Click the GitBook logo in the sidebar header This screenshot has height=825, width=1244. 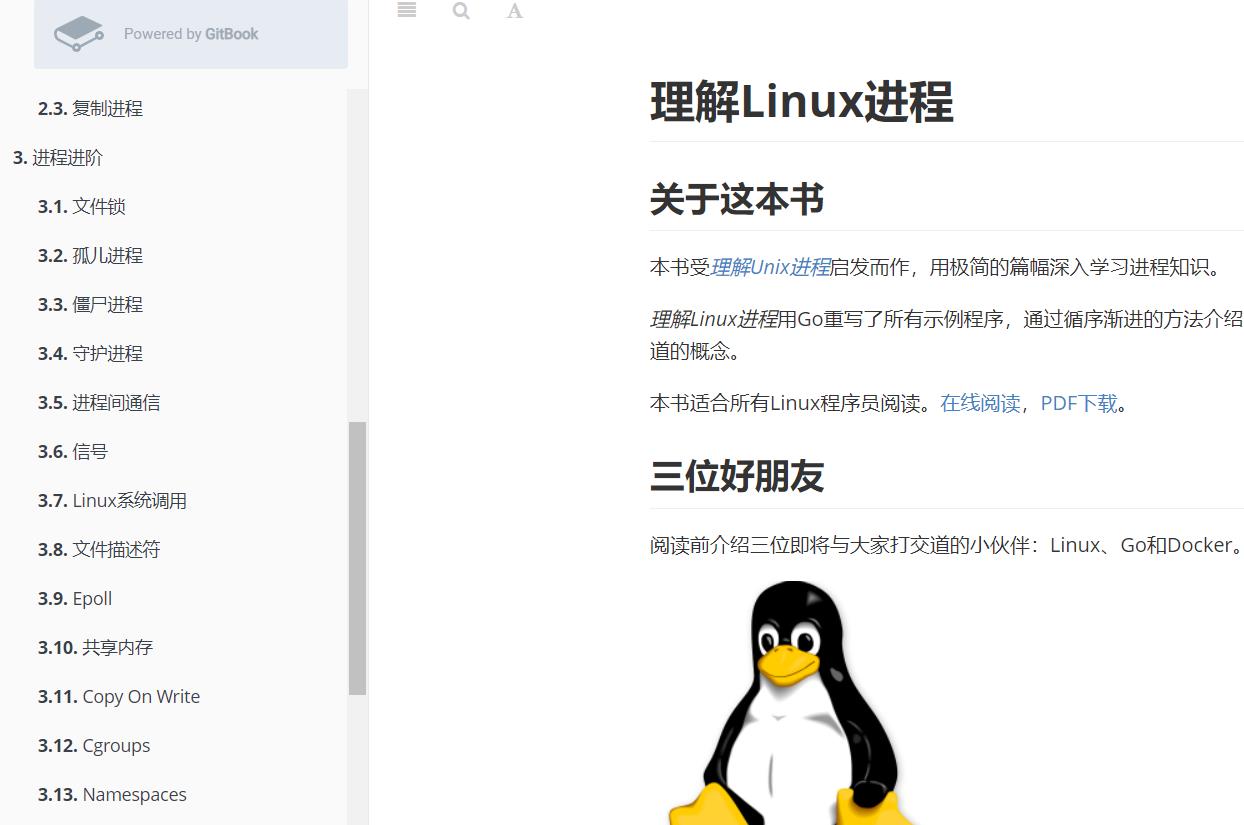78,33
